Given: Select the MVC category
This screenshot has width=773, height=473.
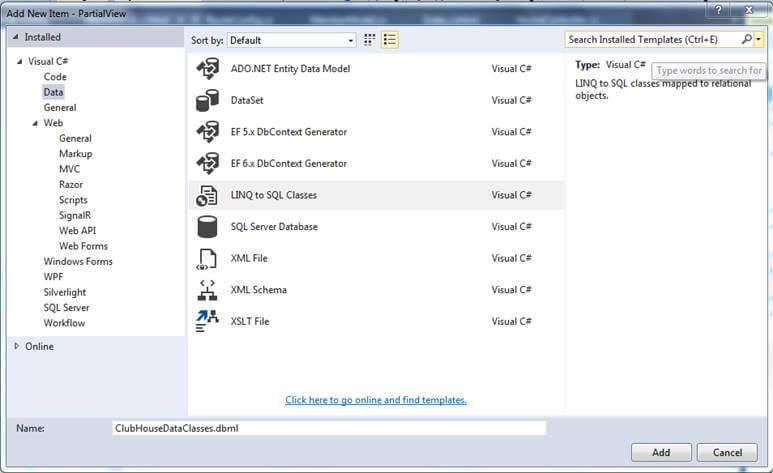Looking at the screenshot, I should (x=70, y=169).
